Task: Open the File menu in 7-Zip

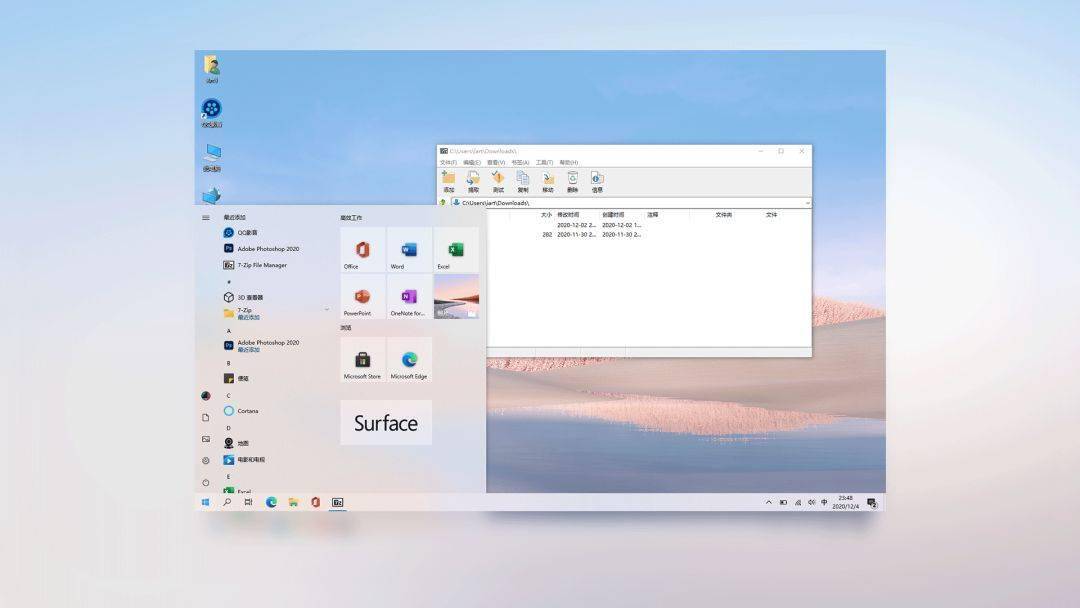Action: (448, 163)
